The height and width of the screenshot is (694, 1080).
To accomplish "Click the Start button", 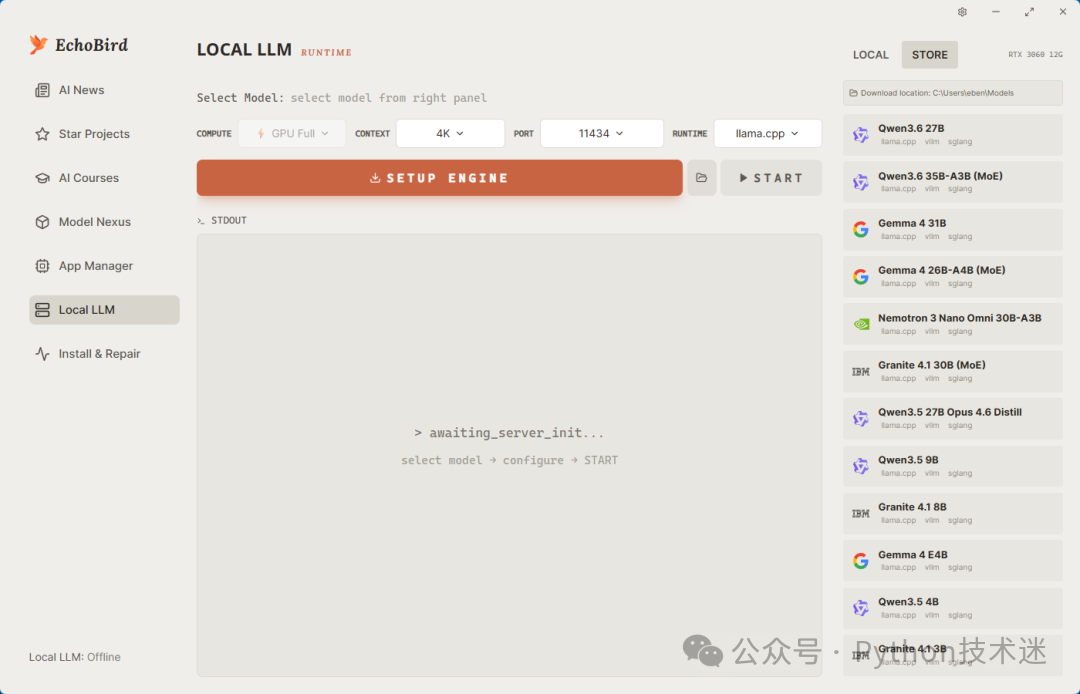I will click(771, 178).
